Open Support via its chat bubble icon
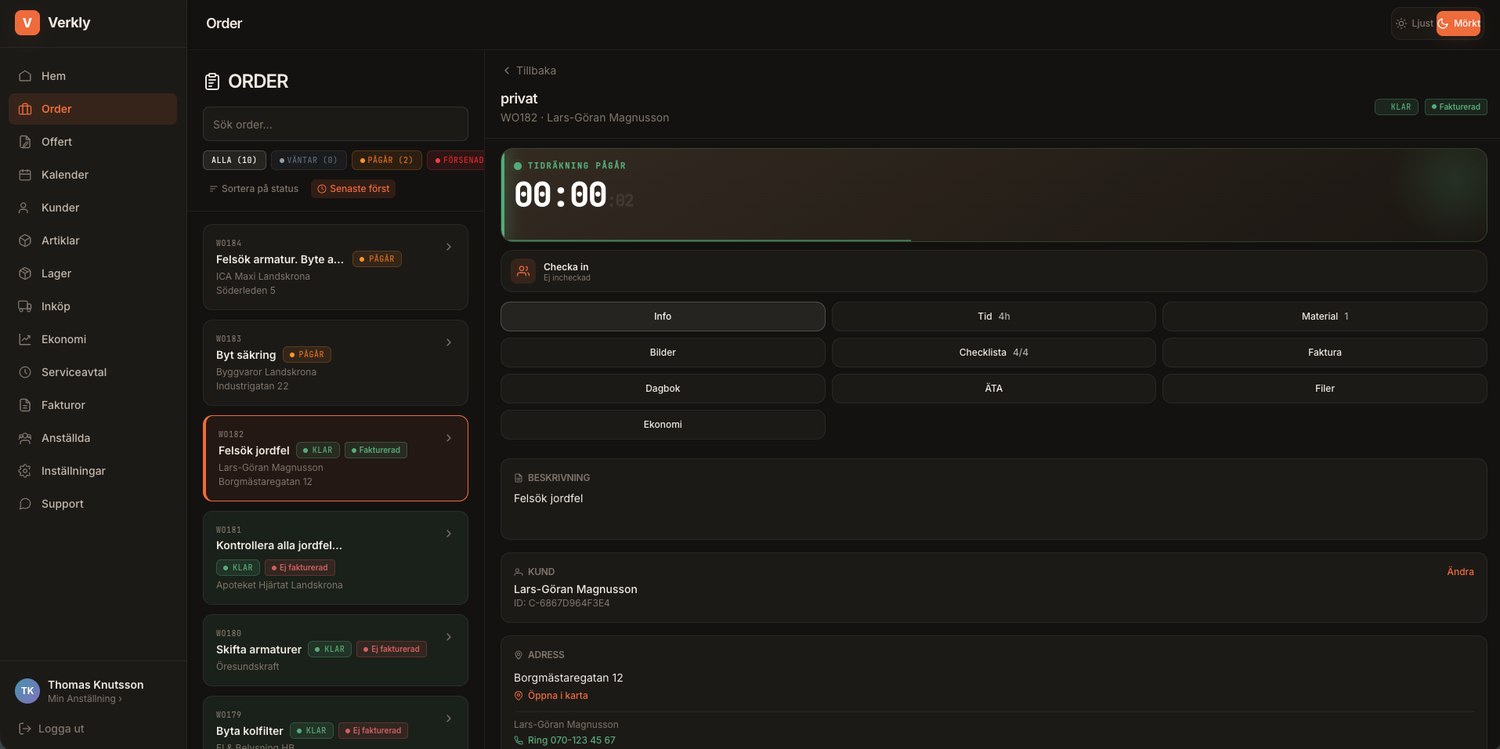Viewport: 1500px width, 749px height. 25,504
